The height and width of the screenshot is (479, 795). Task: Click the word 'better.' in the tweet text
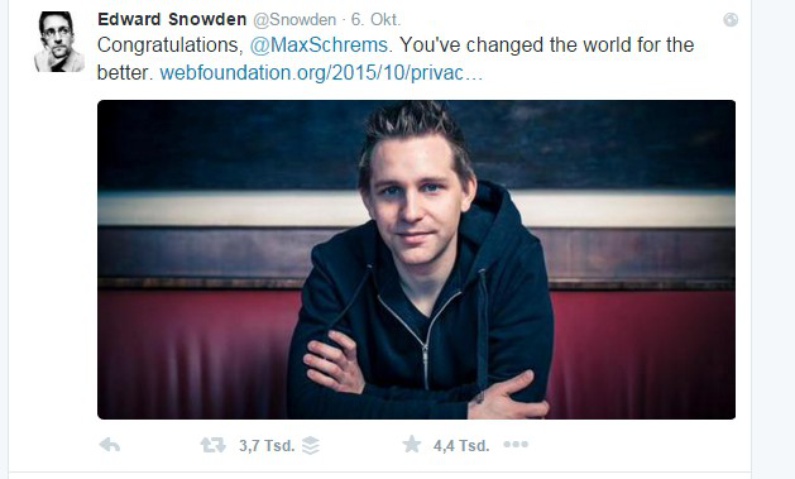coord(125,73)
